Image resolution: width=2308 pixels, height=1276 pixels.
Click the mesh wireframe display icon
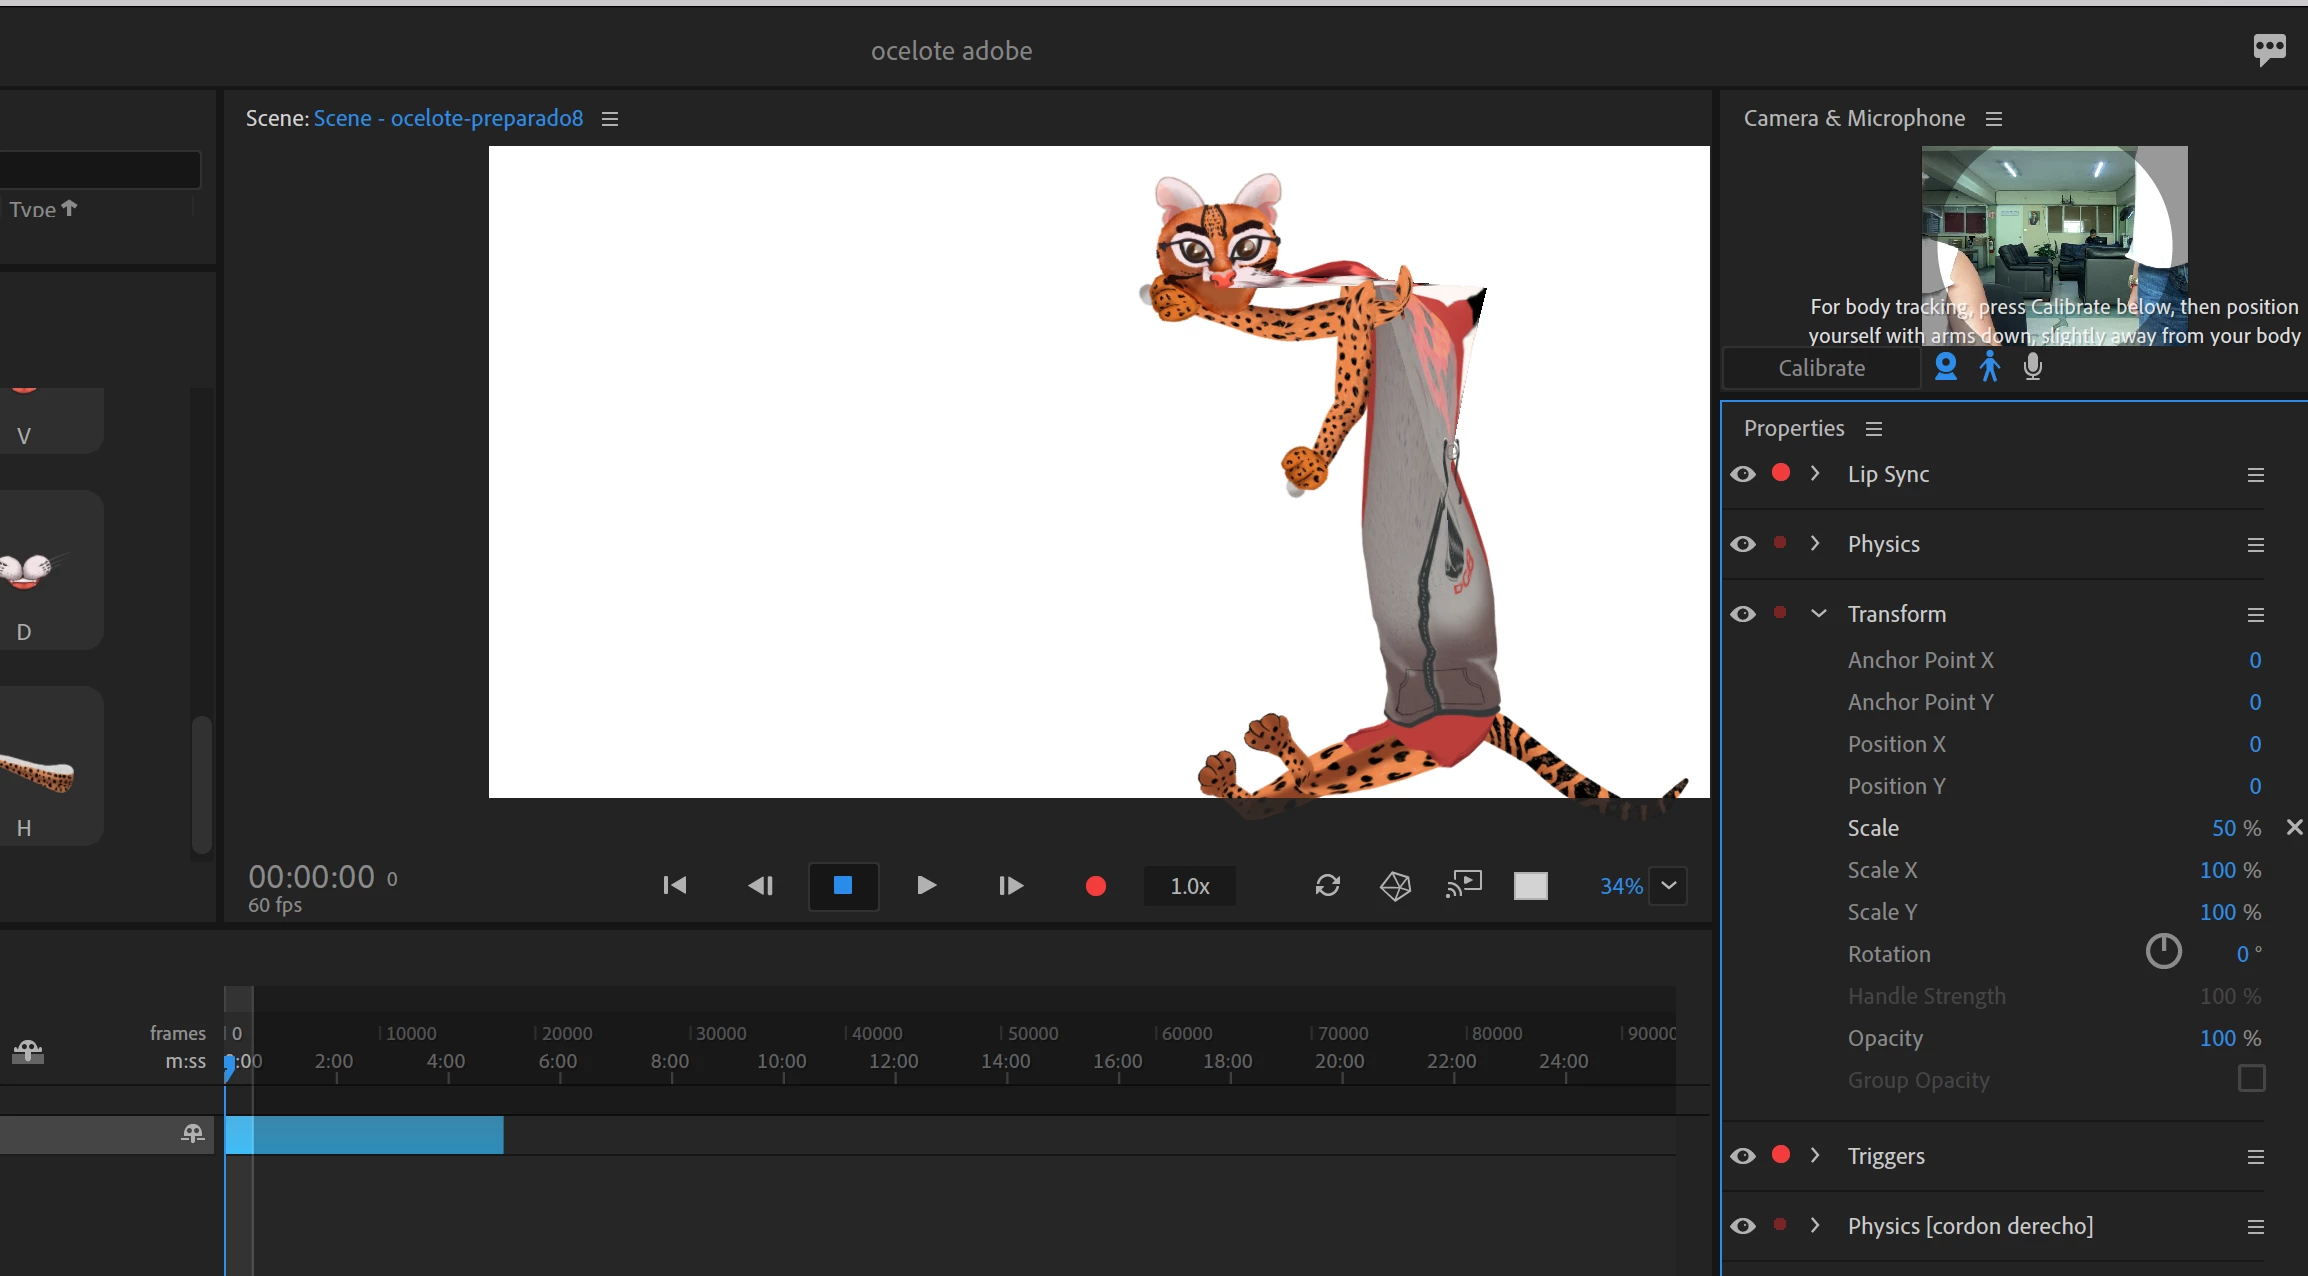[1395, 885]
